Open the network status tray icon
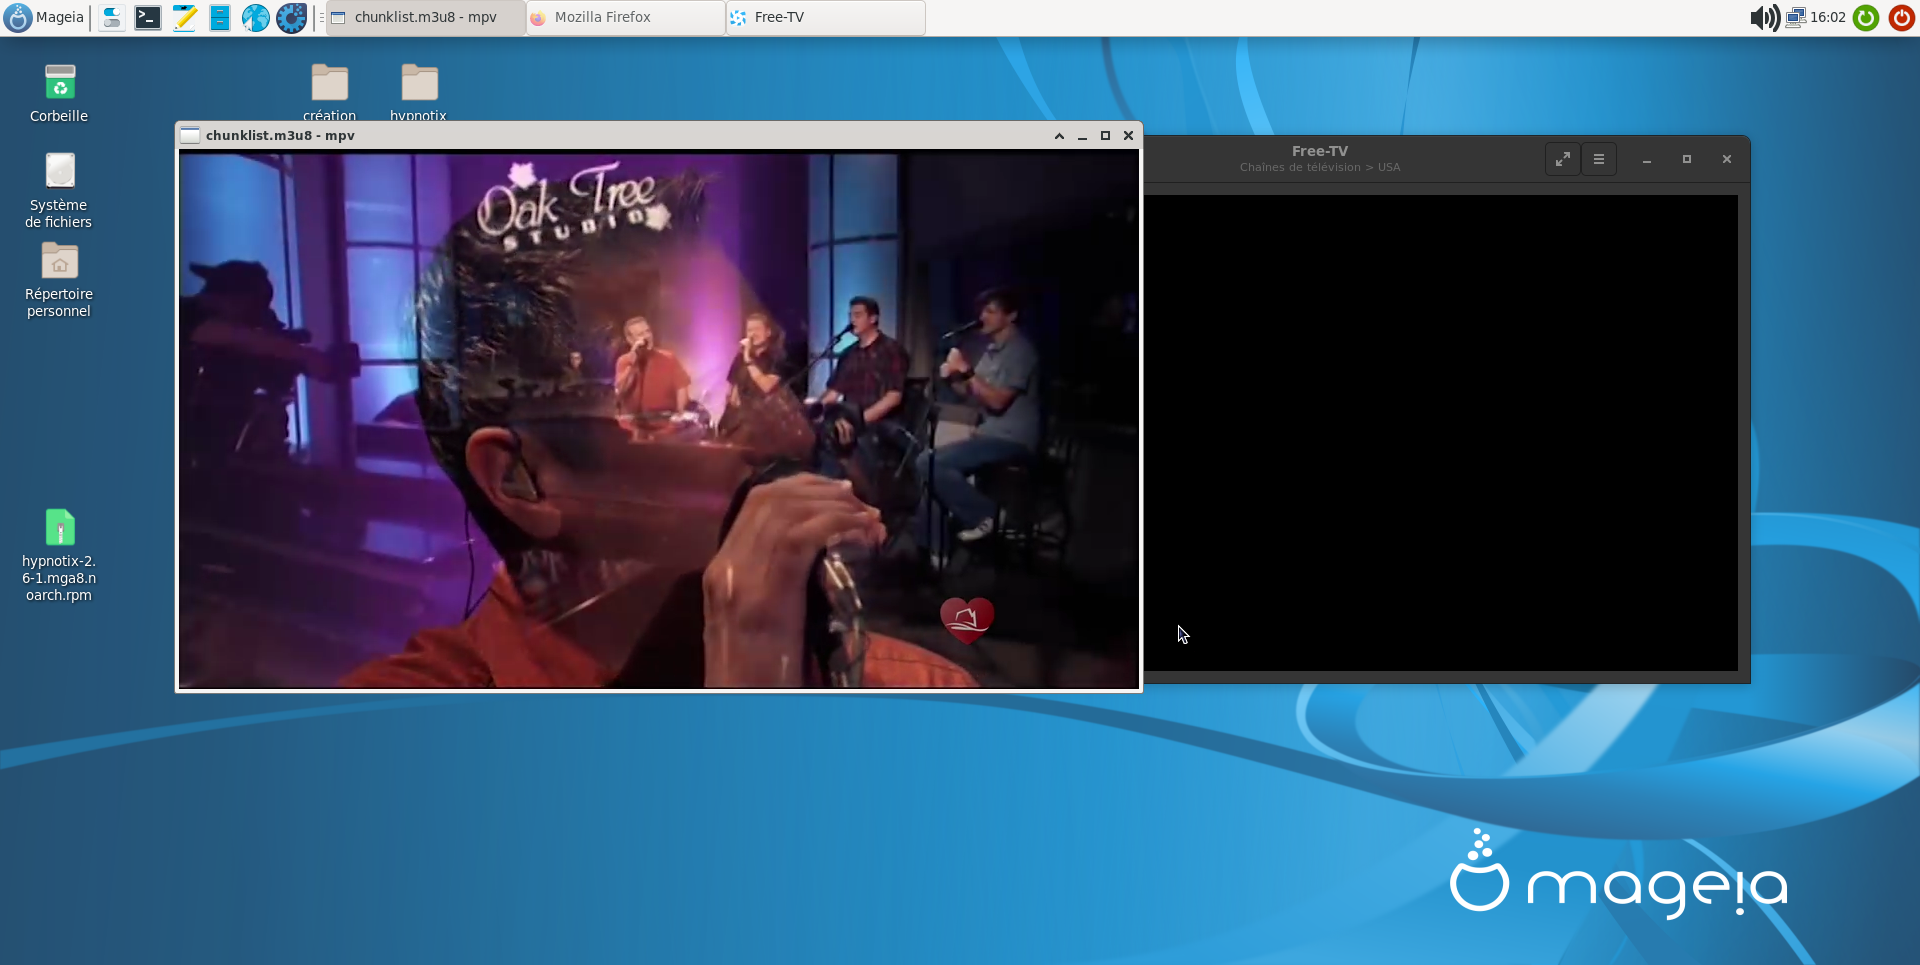1920x965 pixels. click(1796, 17)
